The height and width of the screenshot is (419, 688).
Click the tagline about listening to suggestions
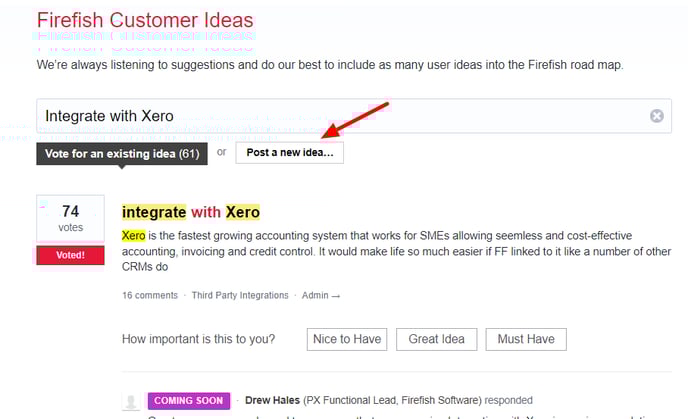pos(330,65)
